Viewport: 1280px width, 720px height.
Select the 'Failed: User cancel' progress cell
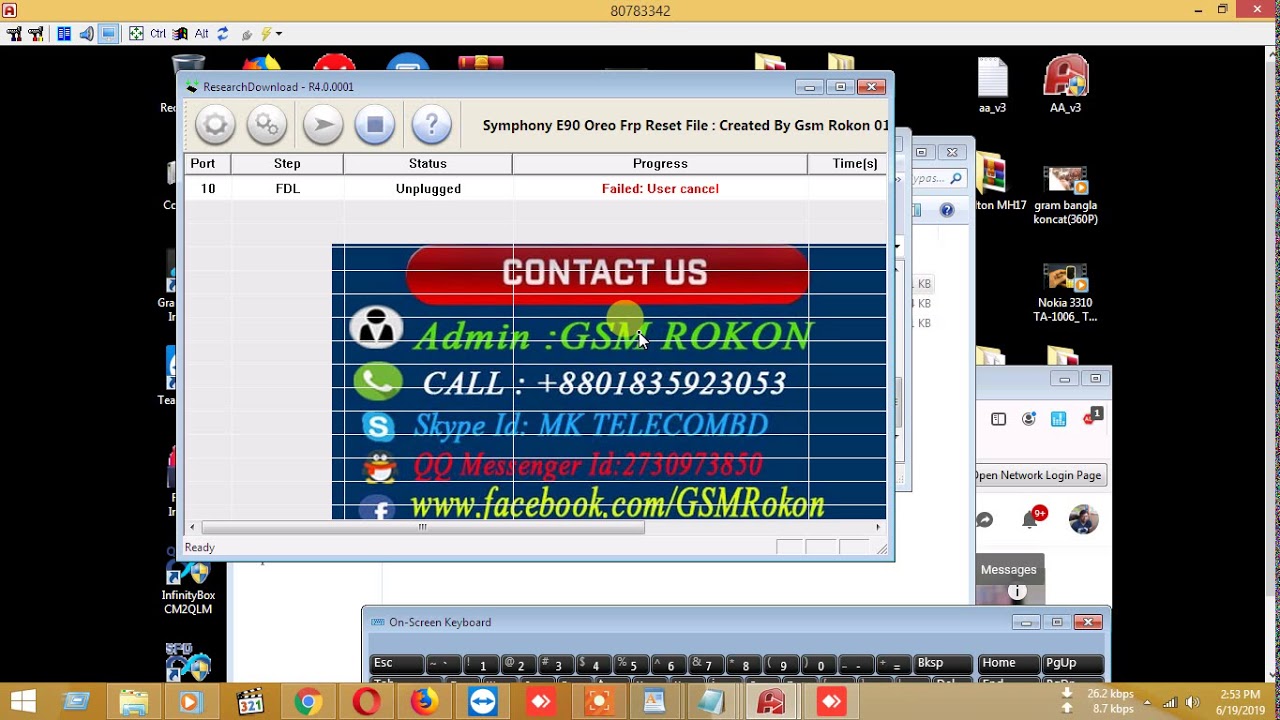(x=660, y=188)
